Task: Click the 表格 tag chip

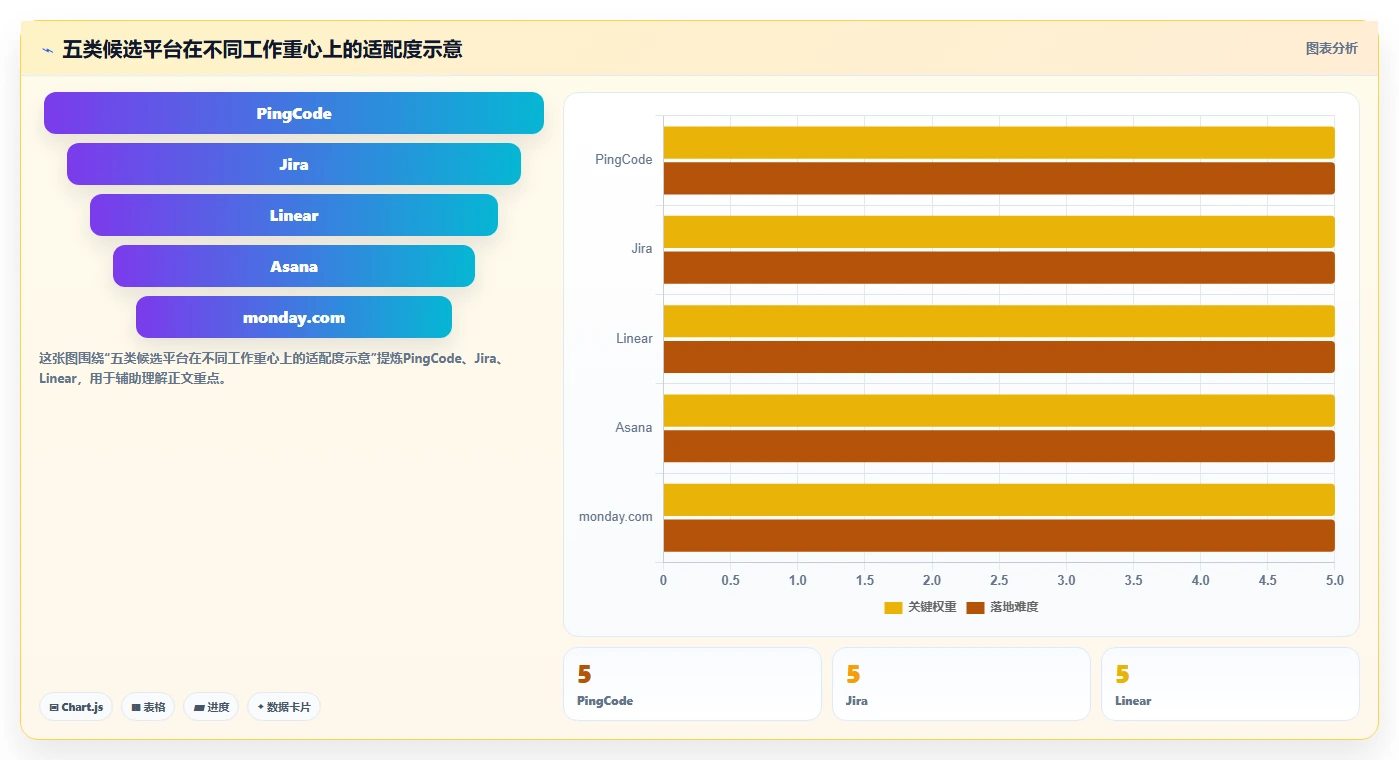Action: 148,707
